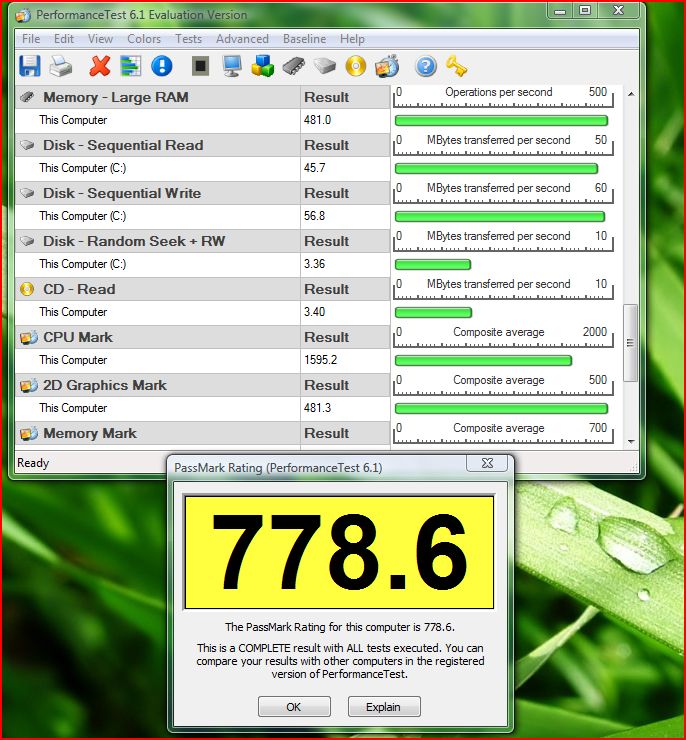Click OK in the PassMark Rating dialog
686x740 pixels.
tap(294, 707)
